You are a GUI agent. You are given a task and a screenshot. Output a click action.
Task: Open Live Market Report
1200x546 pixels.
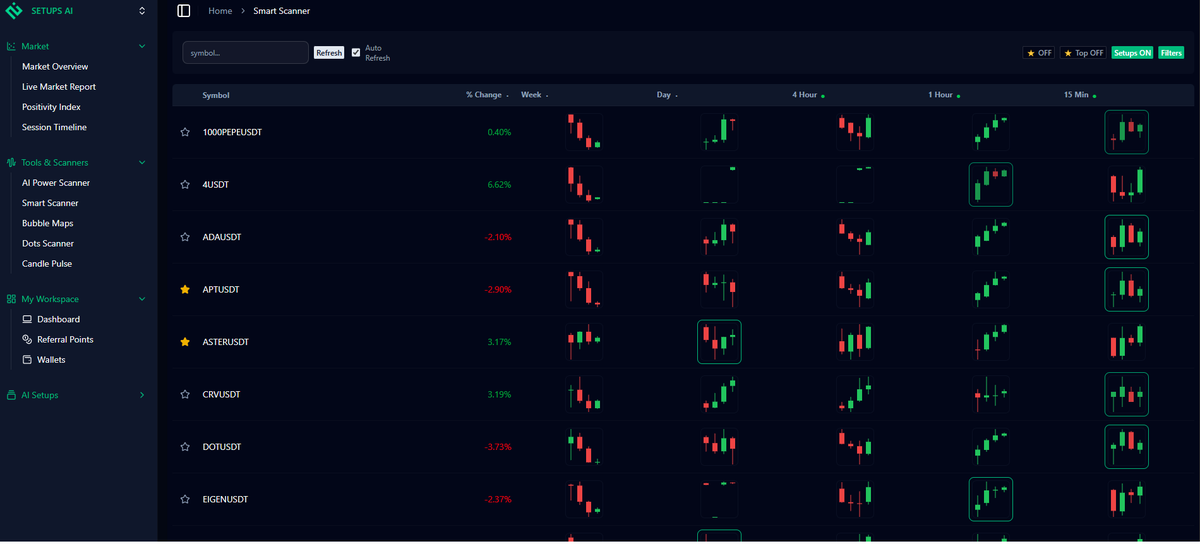59,87
